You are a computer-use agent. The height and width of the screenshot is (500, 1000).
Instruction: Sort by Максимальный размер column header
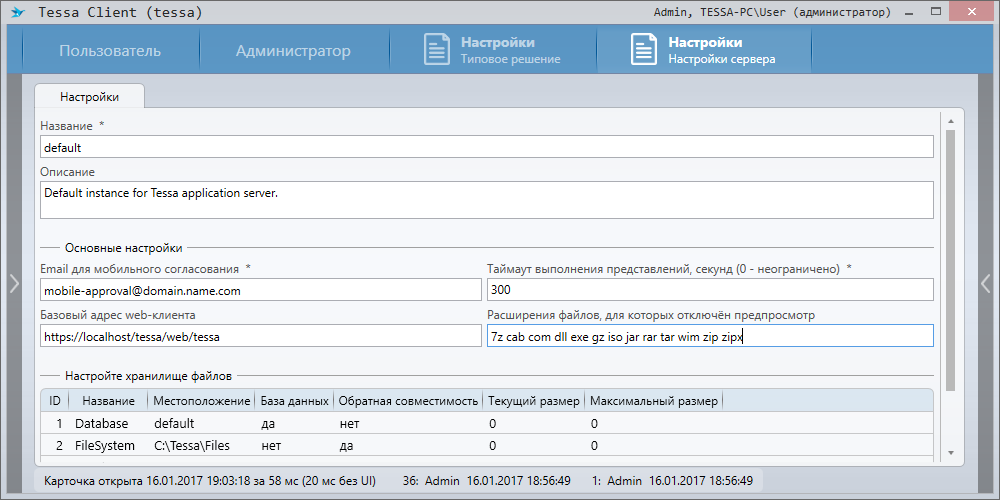coord(654,401)
